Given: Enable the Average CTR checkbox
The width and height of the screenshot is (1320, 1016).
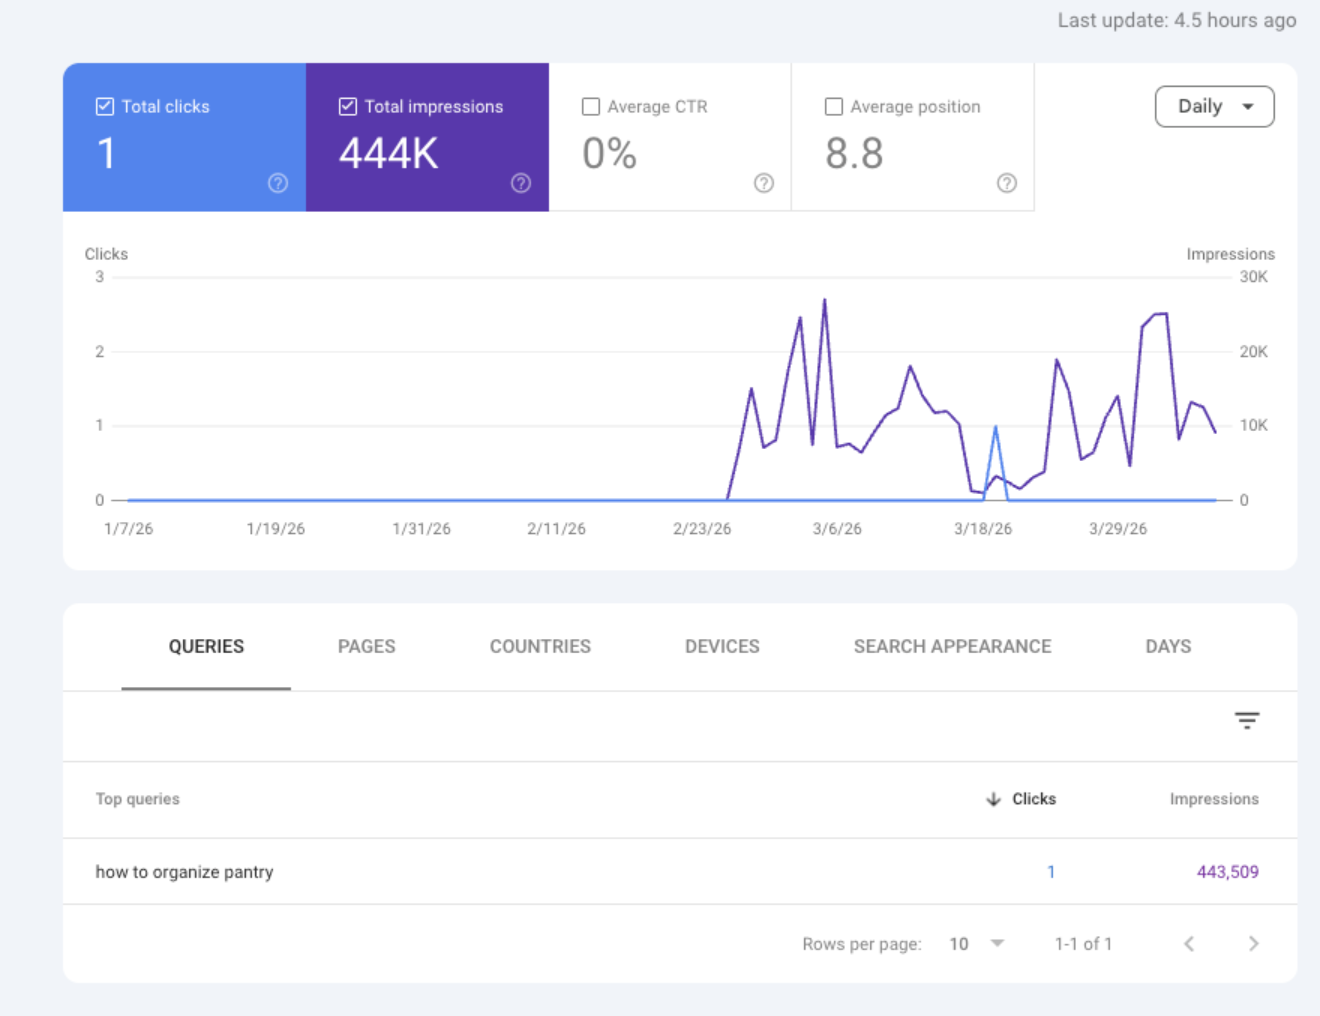Looking at the screenshot, I should tap(591, 106).
